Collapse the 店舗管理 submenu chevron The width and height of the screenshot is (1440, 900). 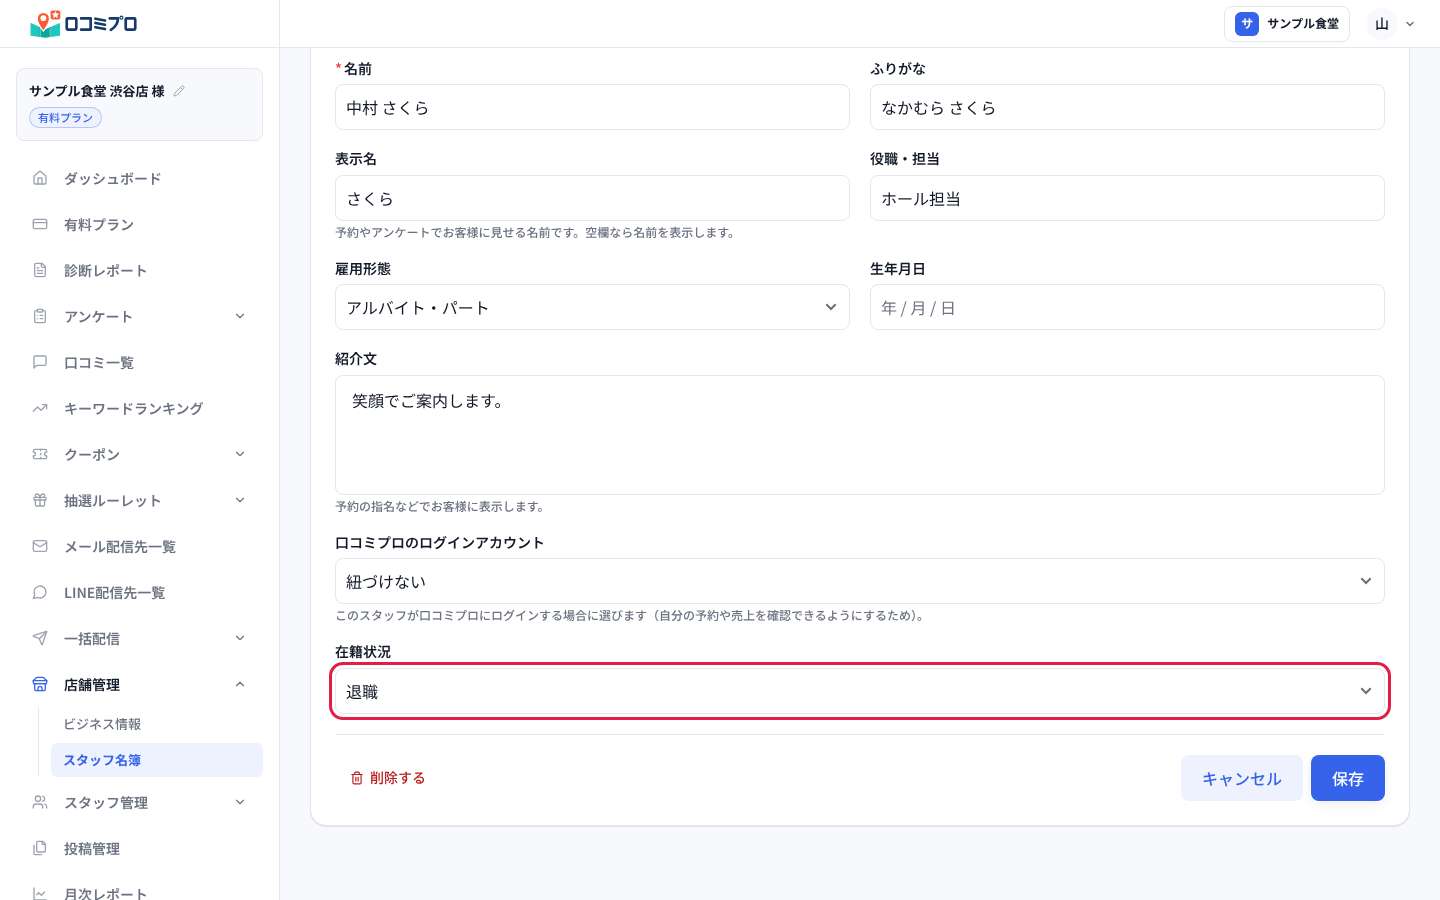pos(240,684)
